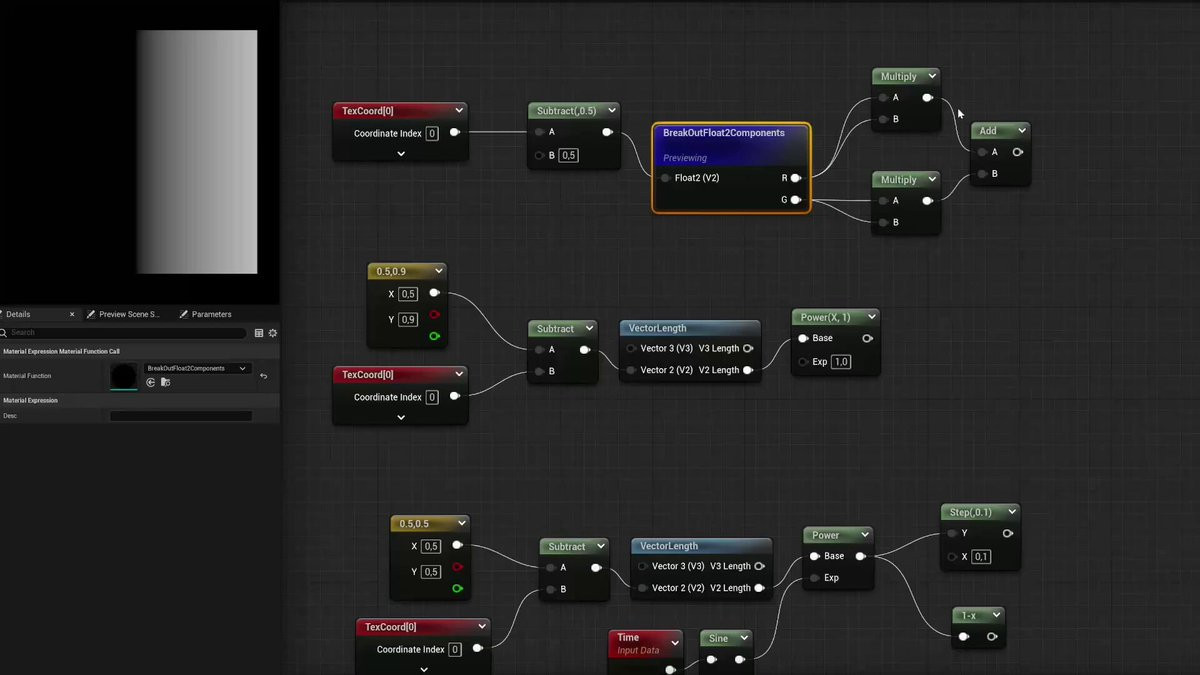Switch to the Parameters tab
The image size is (1200, 675).
click(x=205, y=314)
